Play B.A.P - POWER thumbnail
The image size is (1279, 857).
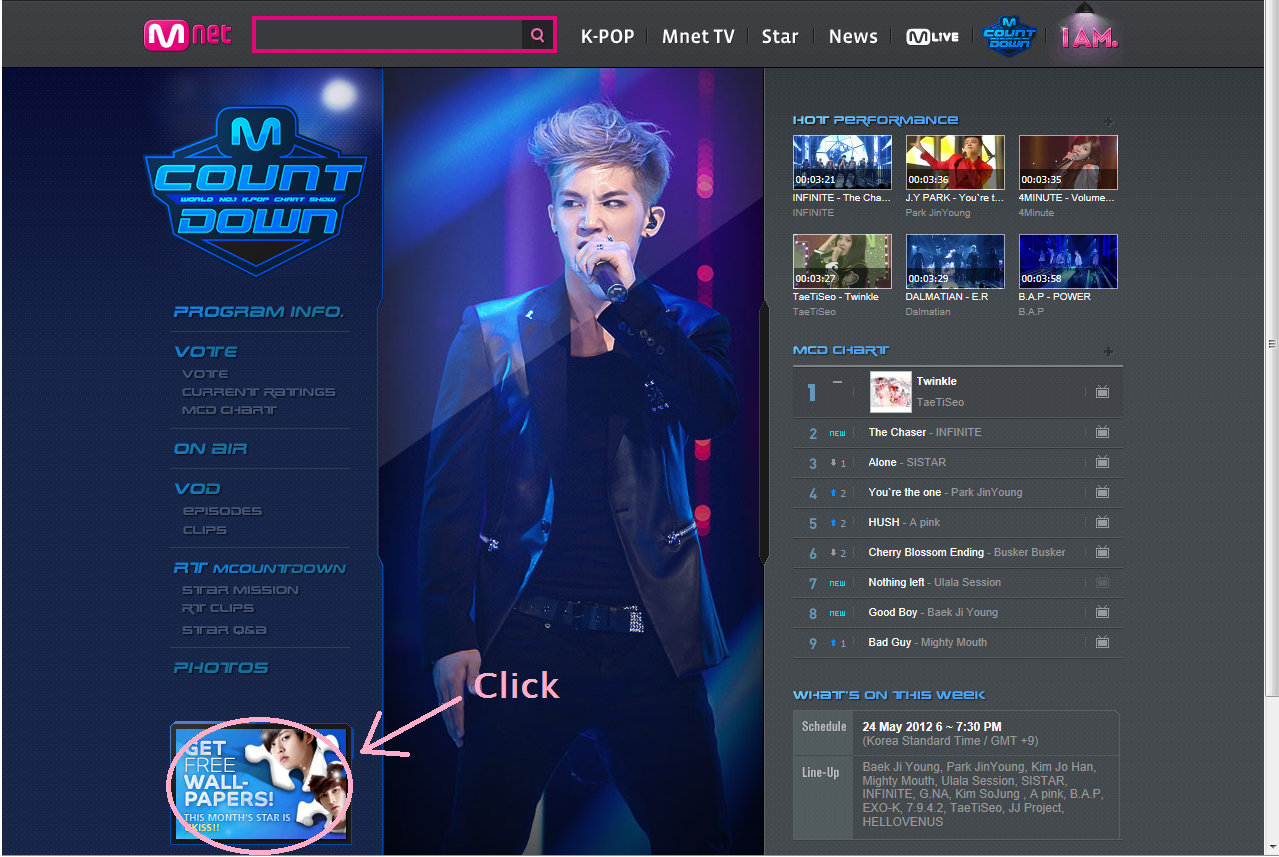click(x=1068, y=261)
